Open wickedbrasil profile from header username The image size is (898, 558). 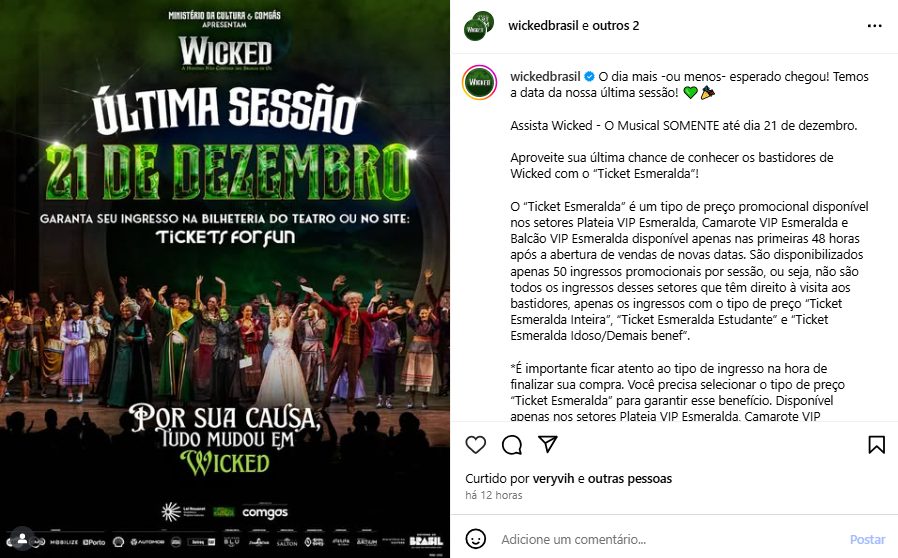543,26
